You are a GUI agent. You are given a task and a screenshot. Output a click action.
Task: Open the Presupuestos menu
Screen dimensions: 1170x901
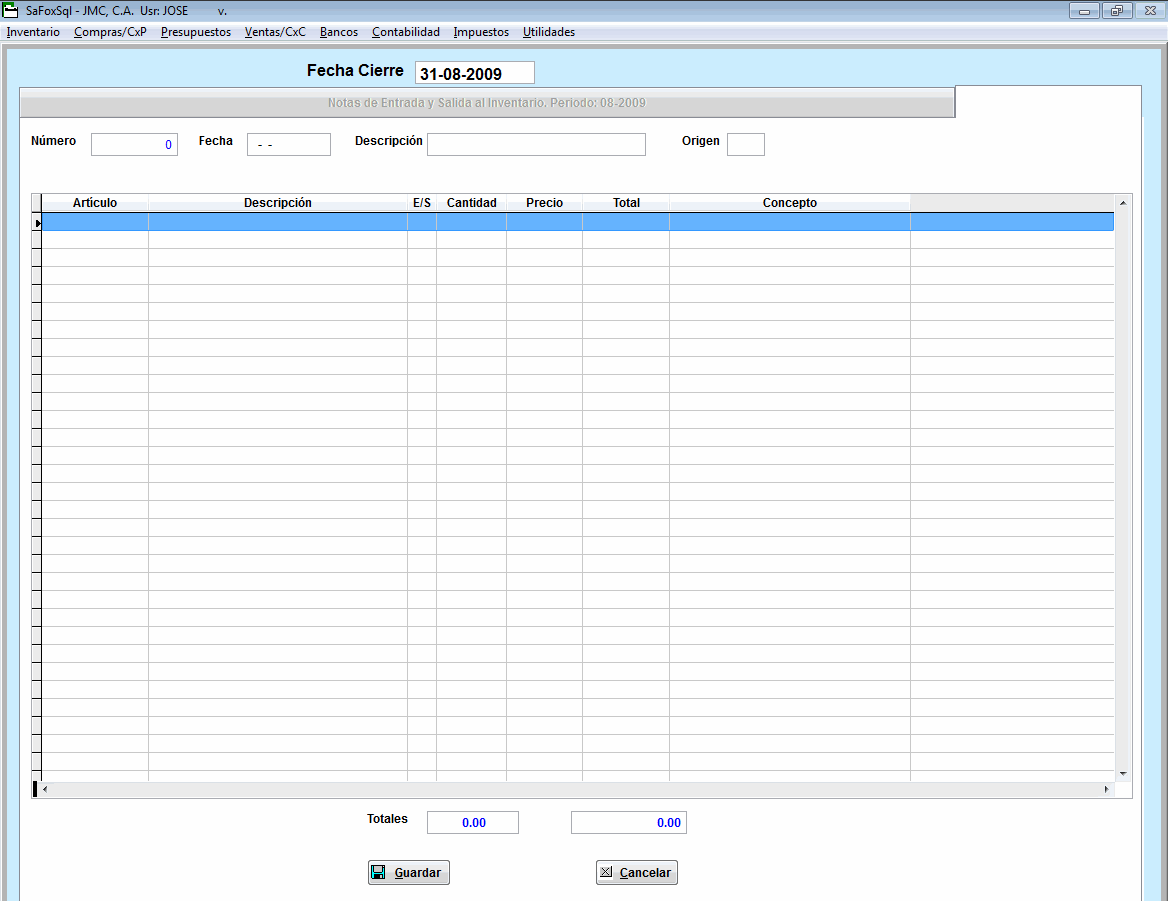click(196, 32)
